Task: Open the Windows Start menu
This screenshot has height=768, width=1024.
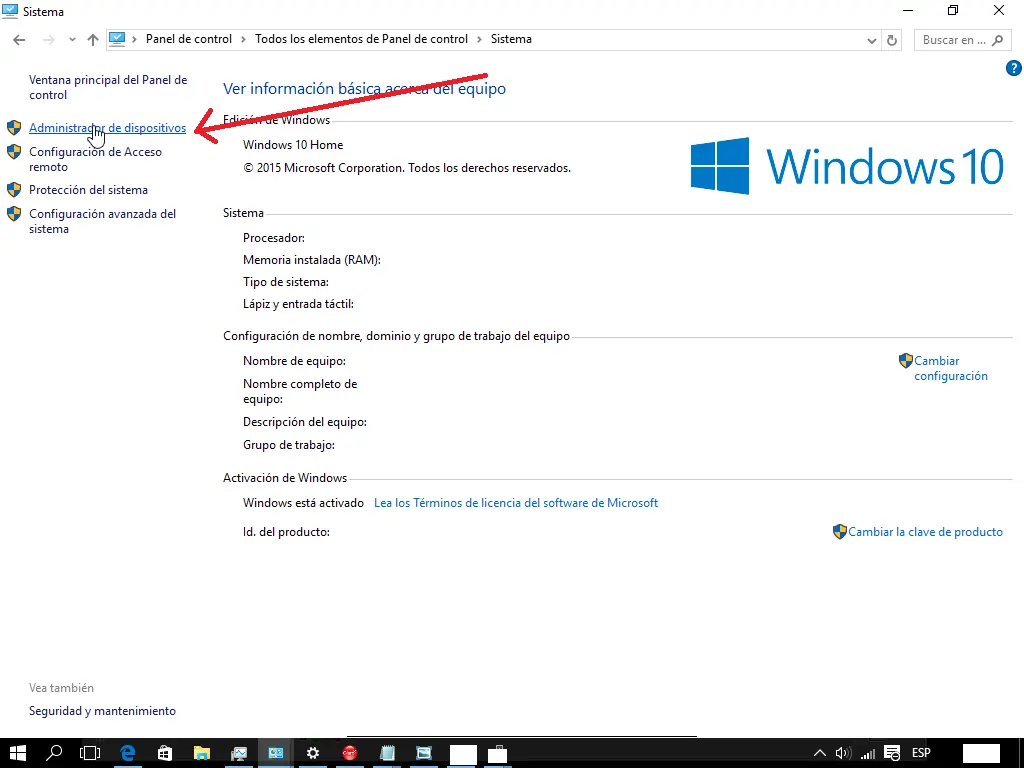Action: (18, 753)
